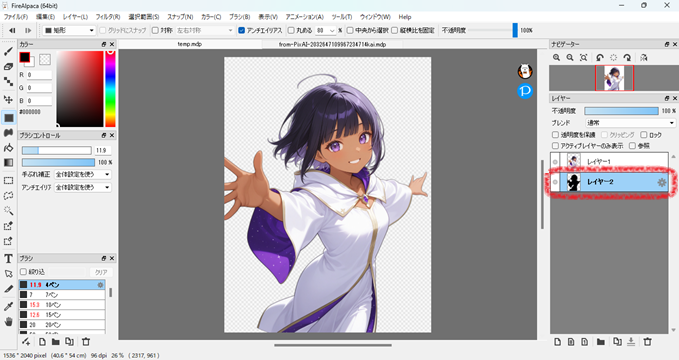679x360 pixels.
Task: Enable 丸める checkbox
Action: point(291,30)
